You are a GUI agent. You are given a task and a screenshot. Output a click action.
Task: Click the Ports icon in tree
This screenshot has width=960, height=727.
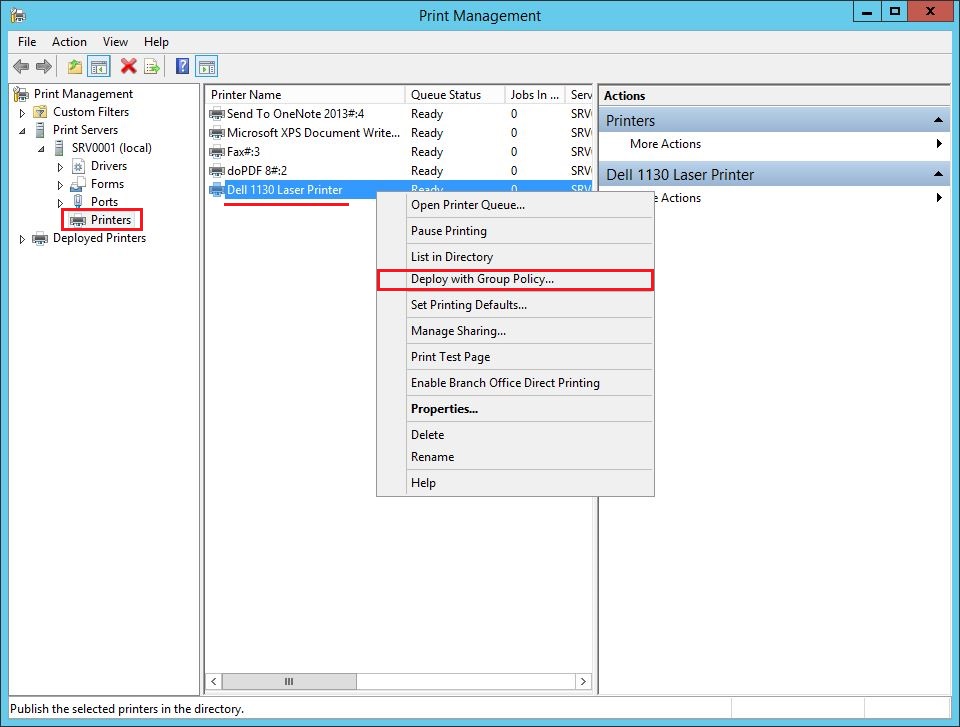pos(79,202)
